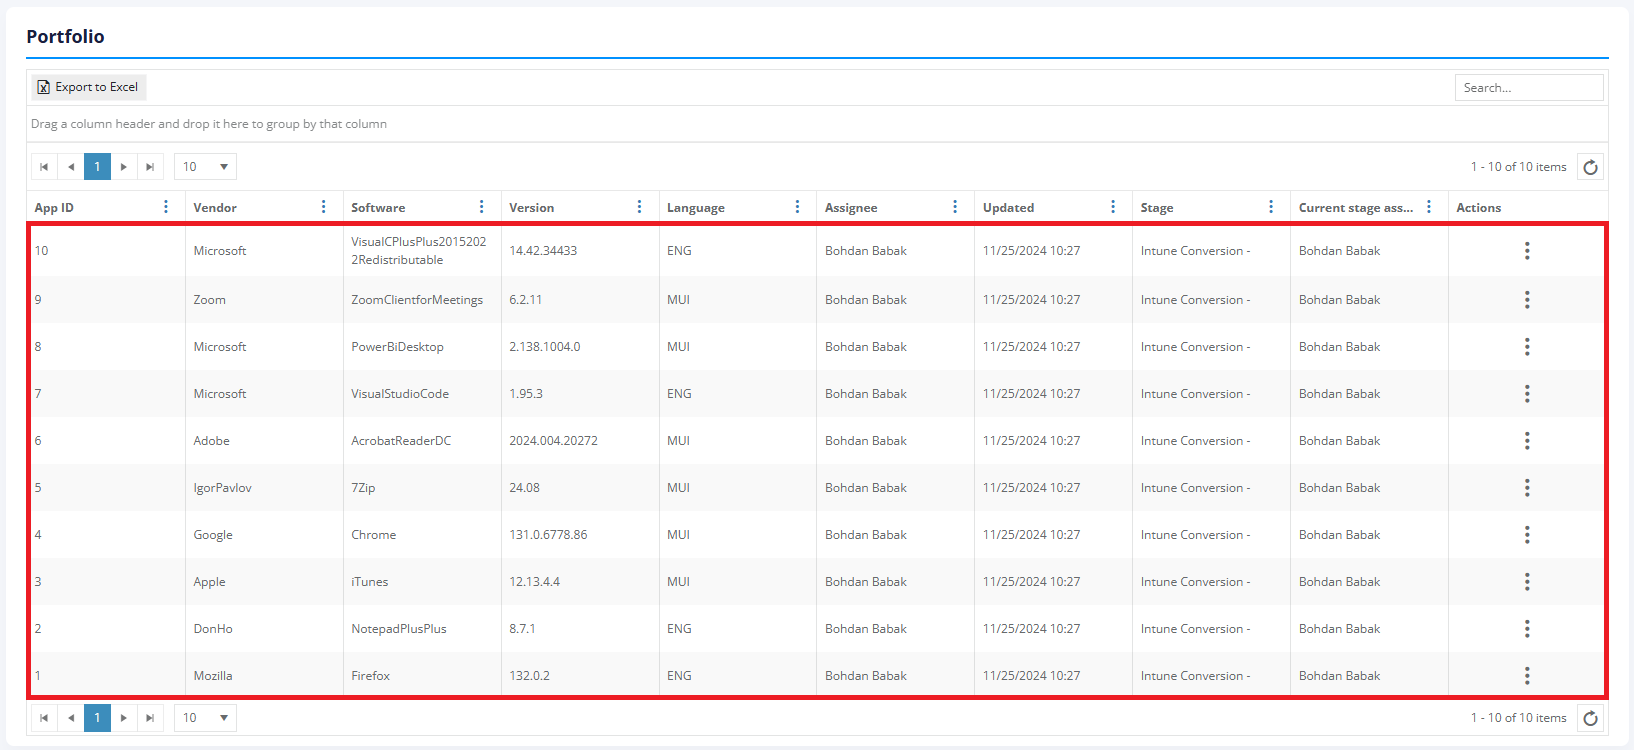Open Vendor column menu
1634x750 pixels.
coord(324,207)
